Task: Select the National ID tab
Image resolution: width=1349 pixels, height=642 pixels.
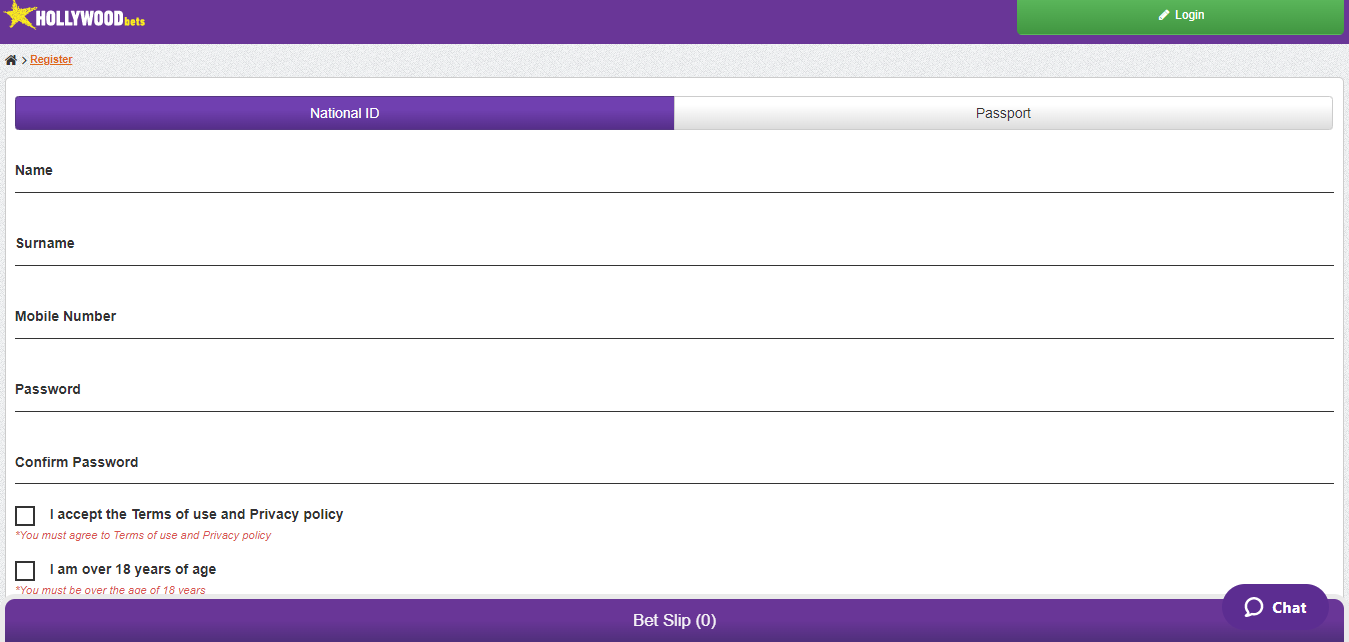Action: coord(344,113)
